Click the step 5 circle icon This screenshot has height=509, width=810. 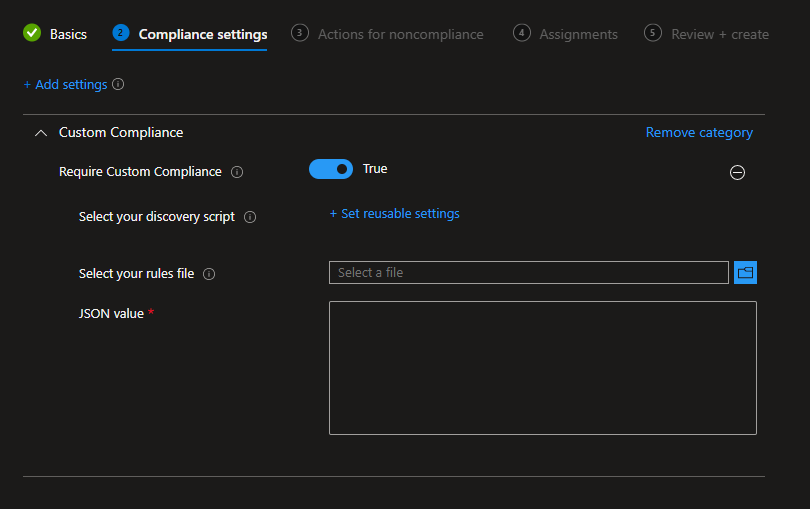[x=653, y=33]
